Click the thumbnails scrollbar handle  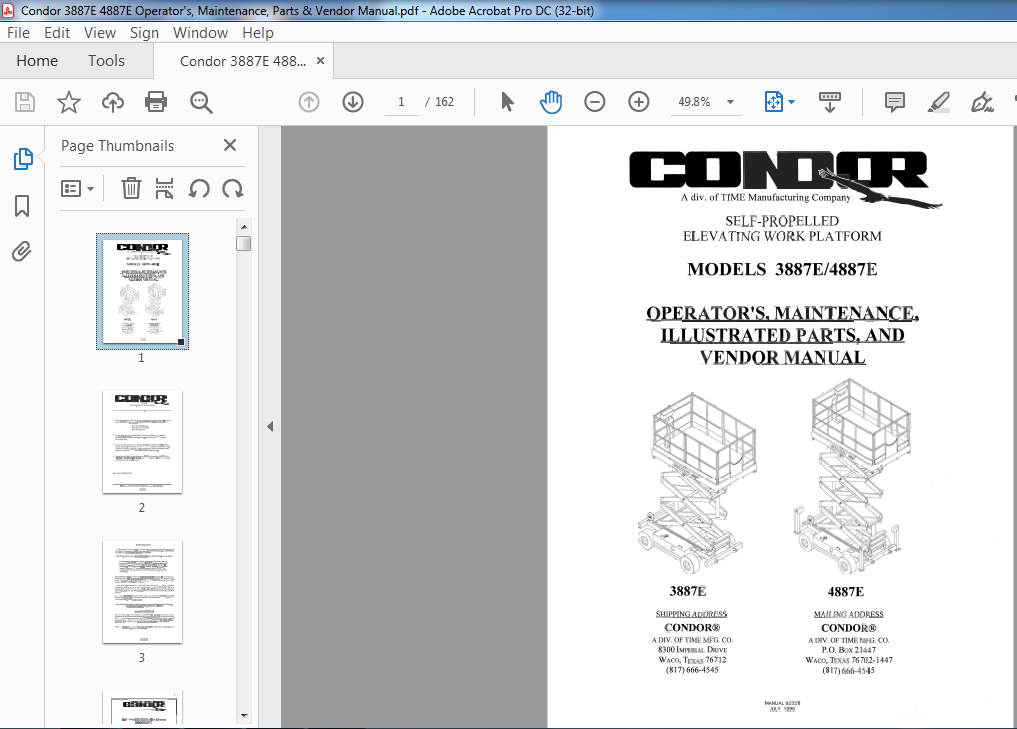244,243
